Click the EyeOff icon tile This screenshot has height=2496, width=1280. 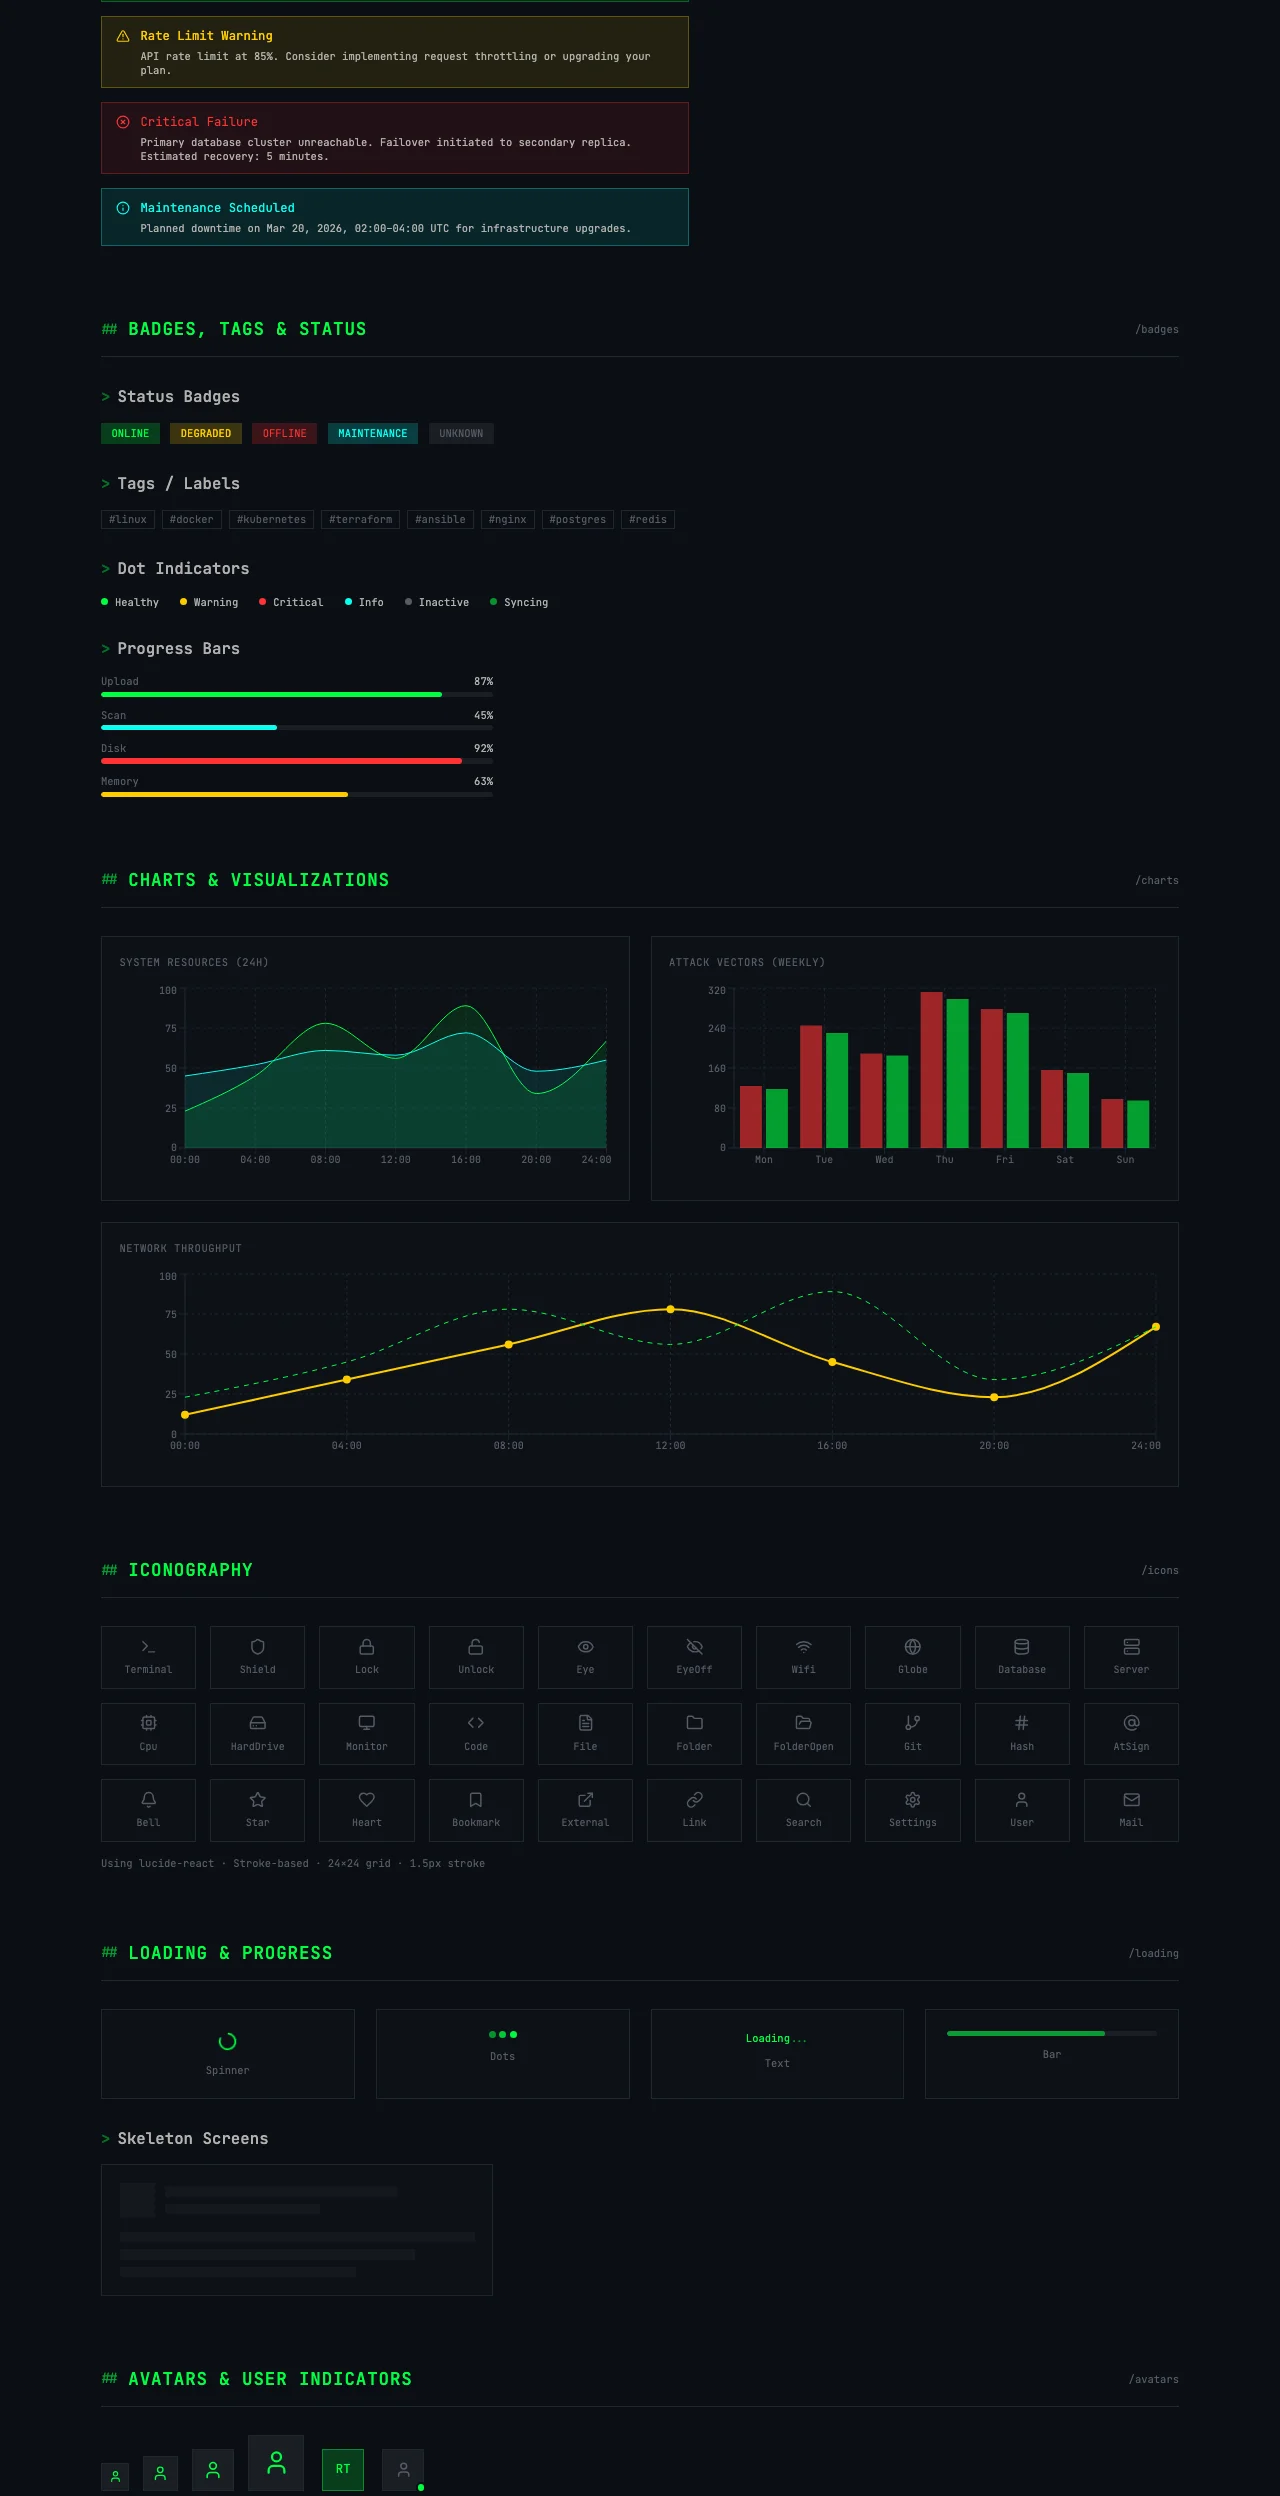pyautogui.click(x=694, y=1657)
